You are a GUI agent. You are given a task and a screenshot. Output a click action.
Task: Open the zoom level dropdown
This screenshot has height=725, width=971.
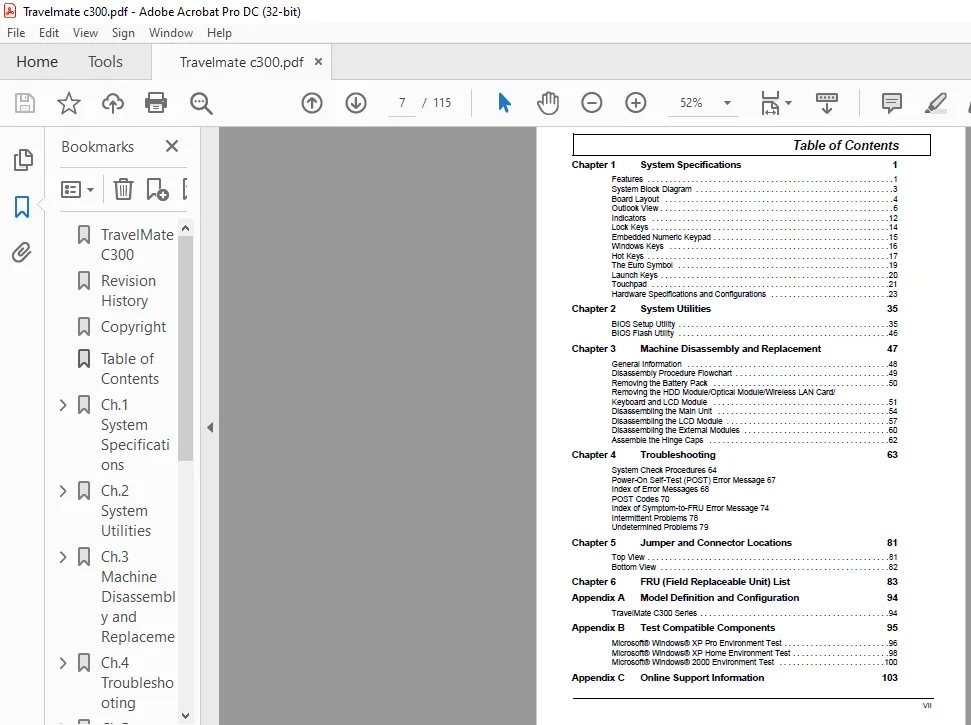(728, 103)
